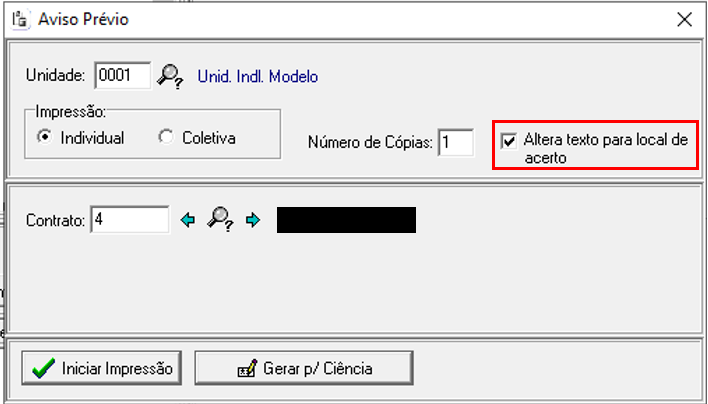Screen dimensions: 708x404
Task: Close the Aviso Prévio dialog
Action: pyautogui.click(x=685, y=19)
